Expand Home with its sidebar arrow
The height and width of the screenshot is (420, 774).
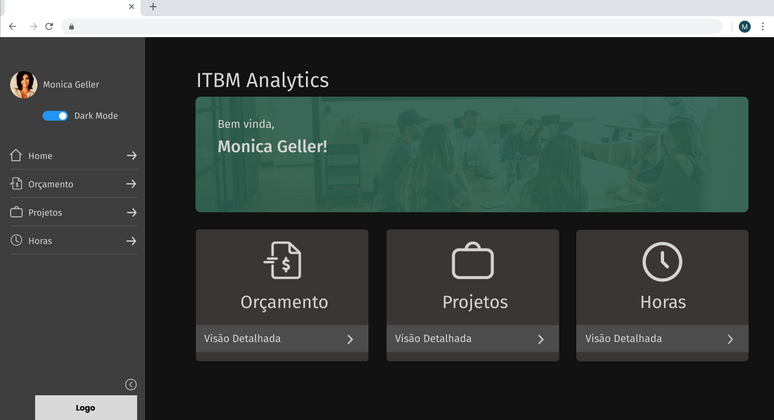coord(131,156)
